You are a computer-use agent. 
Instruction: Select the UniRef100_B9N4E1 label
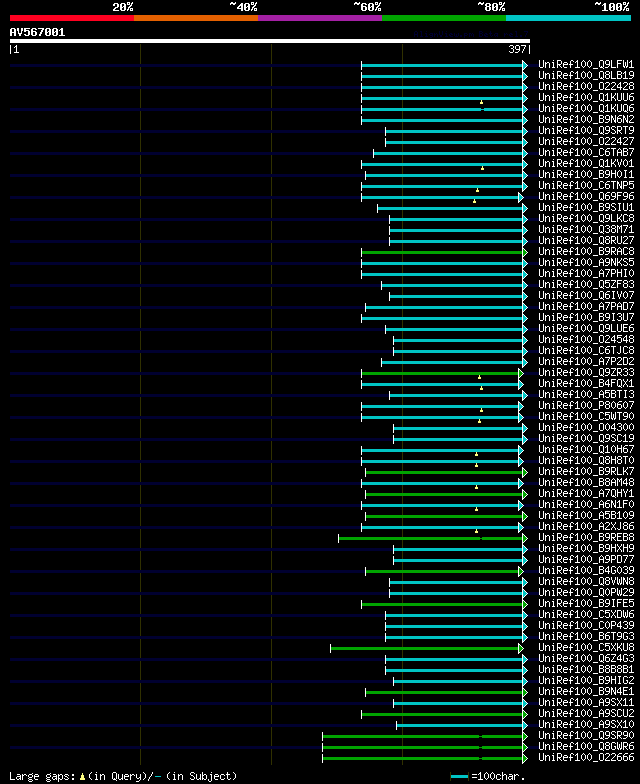tap(586, 692)
